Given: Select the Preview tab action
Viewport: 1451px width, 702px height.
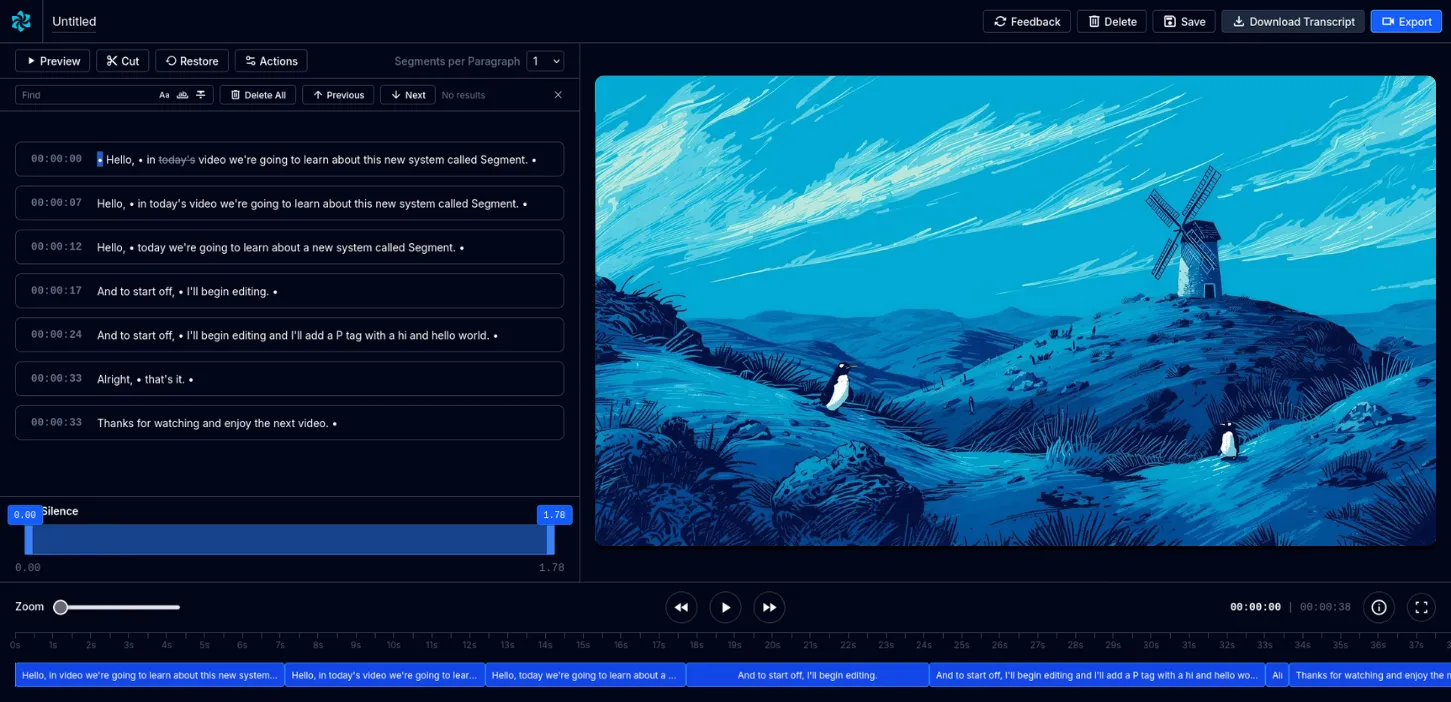Looking at the screenshot, I should point(52,60).
